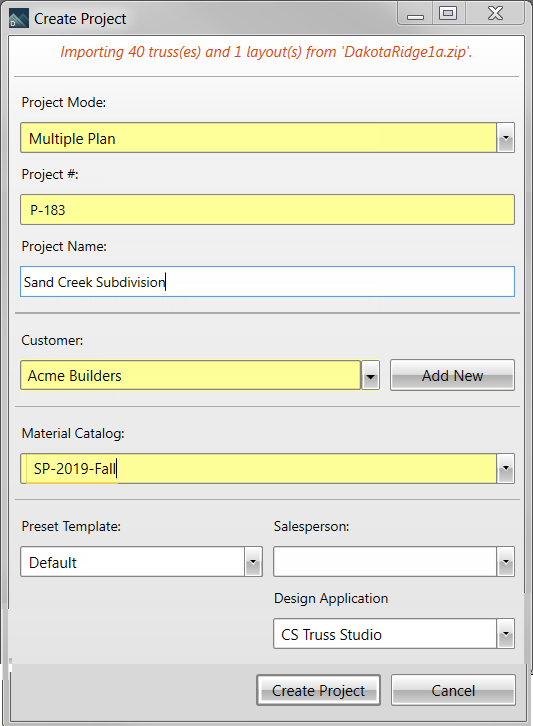Maximize the Create Project window
Screen dimensions: 533x726
[449, 14]
